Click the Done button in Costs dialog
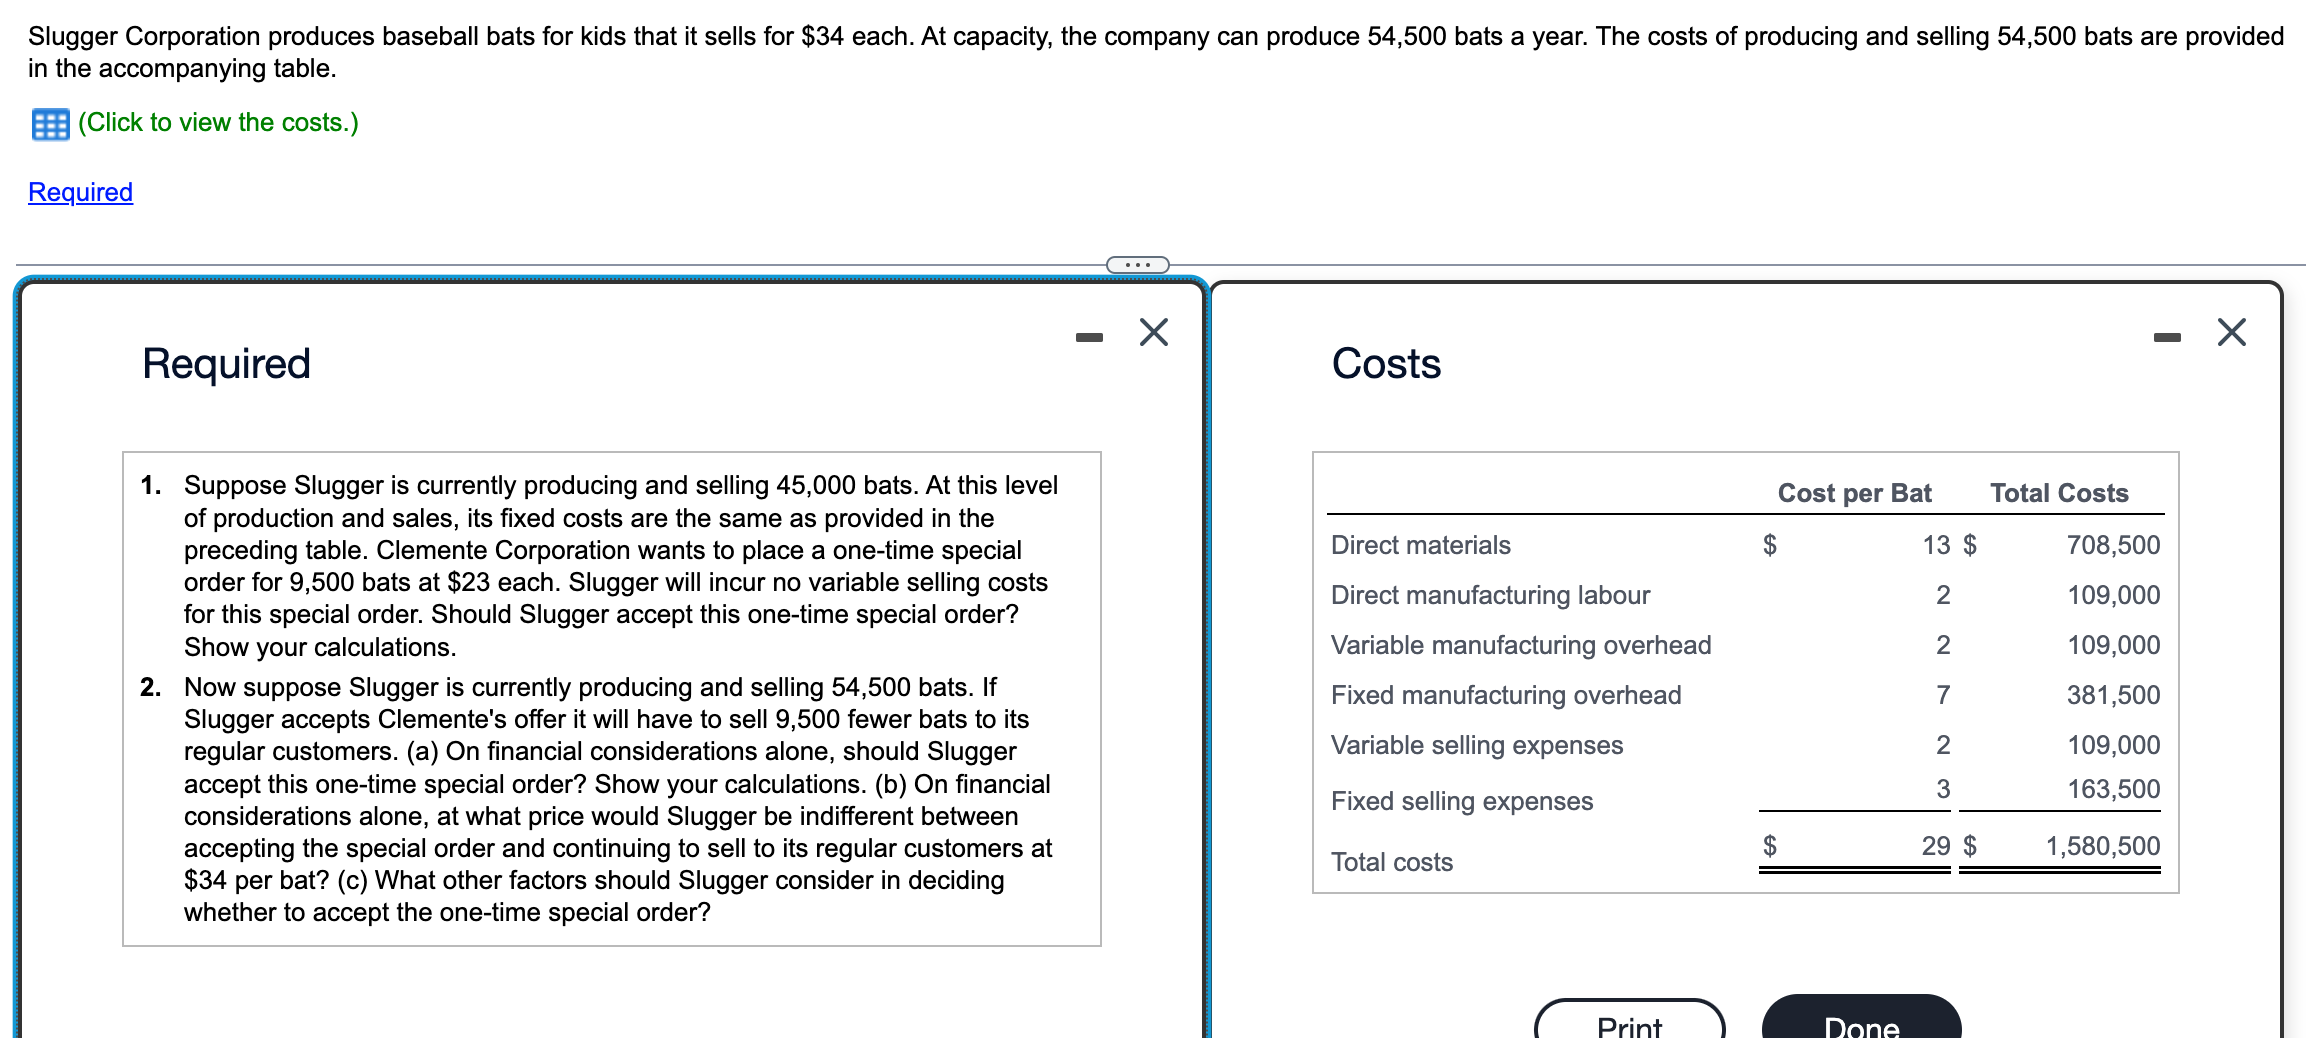Image resolution: width=2306 pixels, height=1038 pixels. click(x=1862, y=1017)
